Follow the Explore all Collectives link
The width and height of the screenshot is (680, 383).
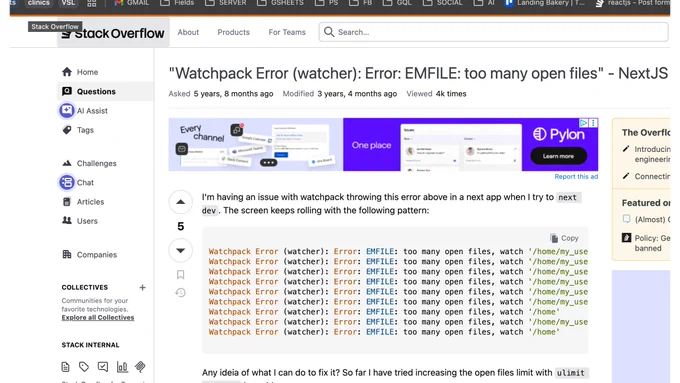(98, 318)
